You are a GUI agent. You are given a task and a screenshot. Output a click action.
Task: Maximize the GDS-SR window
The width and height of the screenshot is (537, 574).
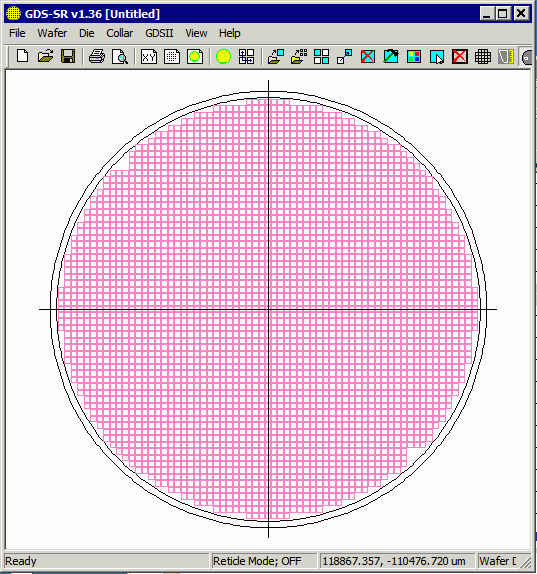coord(502,14)
